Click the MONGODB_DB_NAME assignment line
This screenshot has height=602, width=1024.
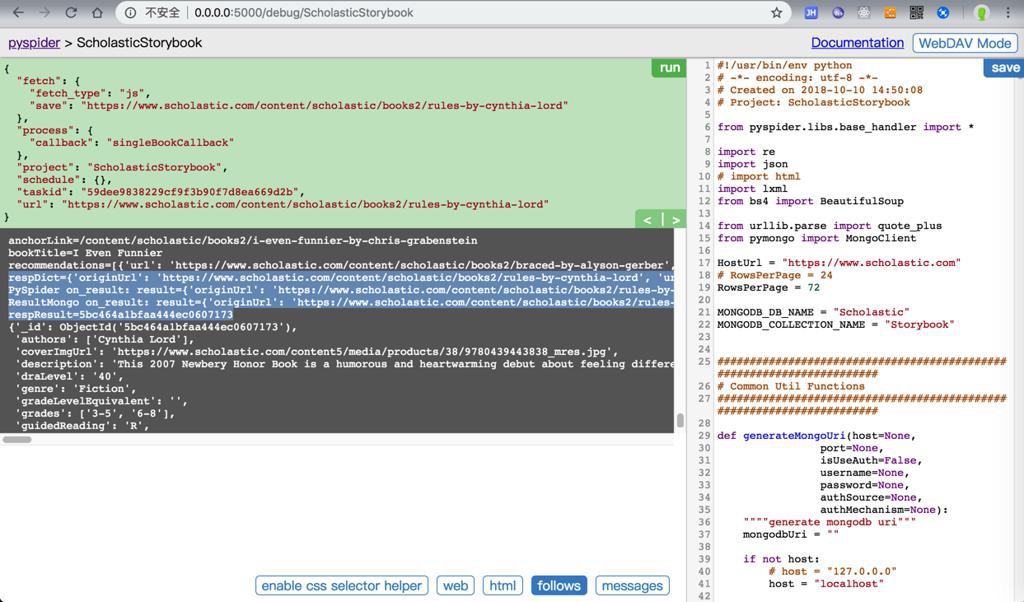click(814, 312)
